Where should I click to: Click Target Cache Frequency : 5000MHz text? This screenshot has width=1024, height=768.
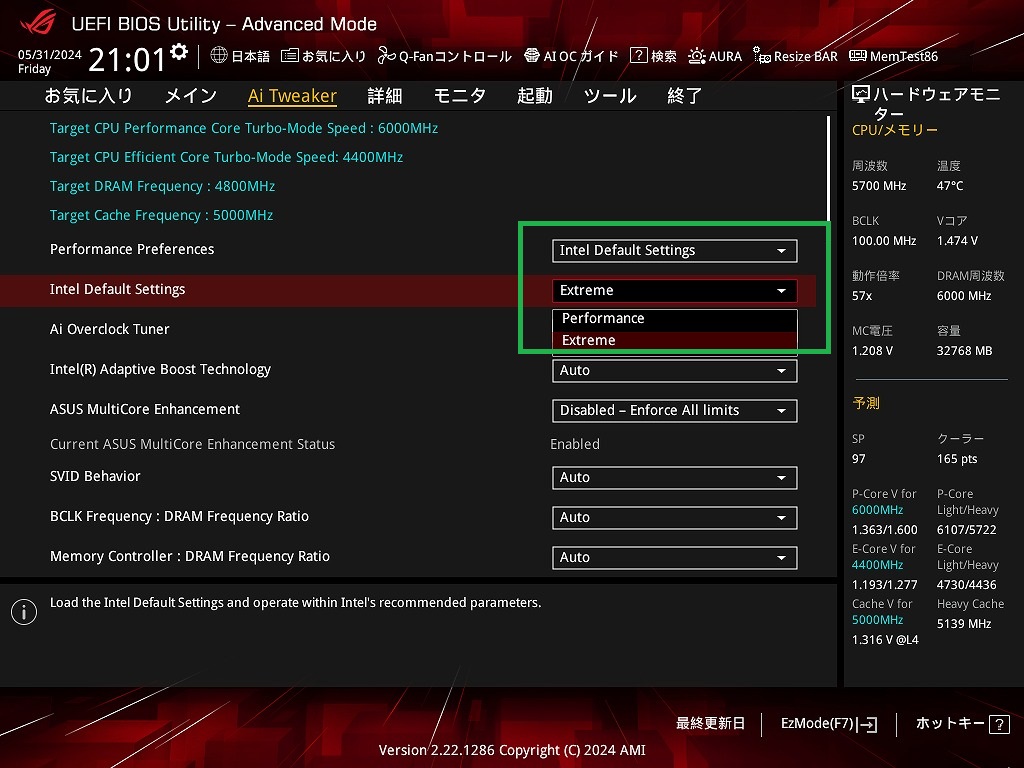pyautogui.click(x=161, y=216)
